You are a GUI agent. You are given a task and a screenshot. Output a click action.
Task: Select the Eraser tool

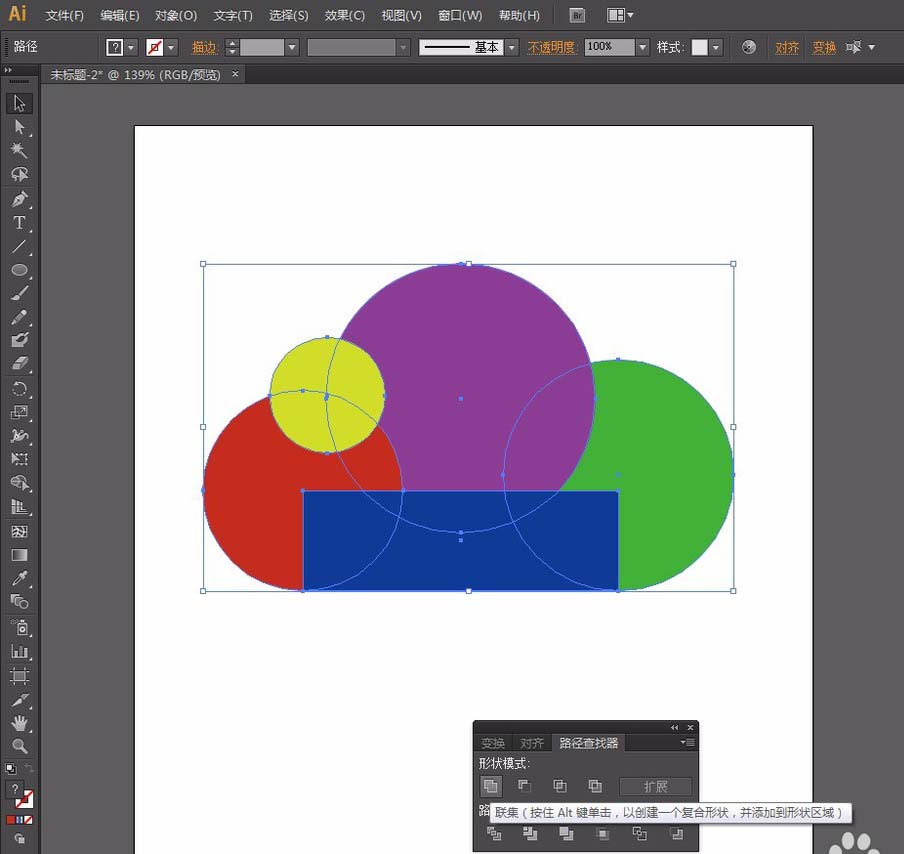(20, 364)
